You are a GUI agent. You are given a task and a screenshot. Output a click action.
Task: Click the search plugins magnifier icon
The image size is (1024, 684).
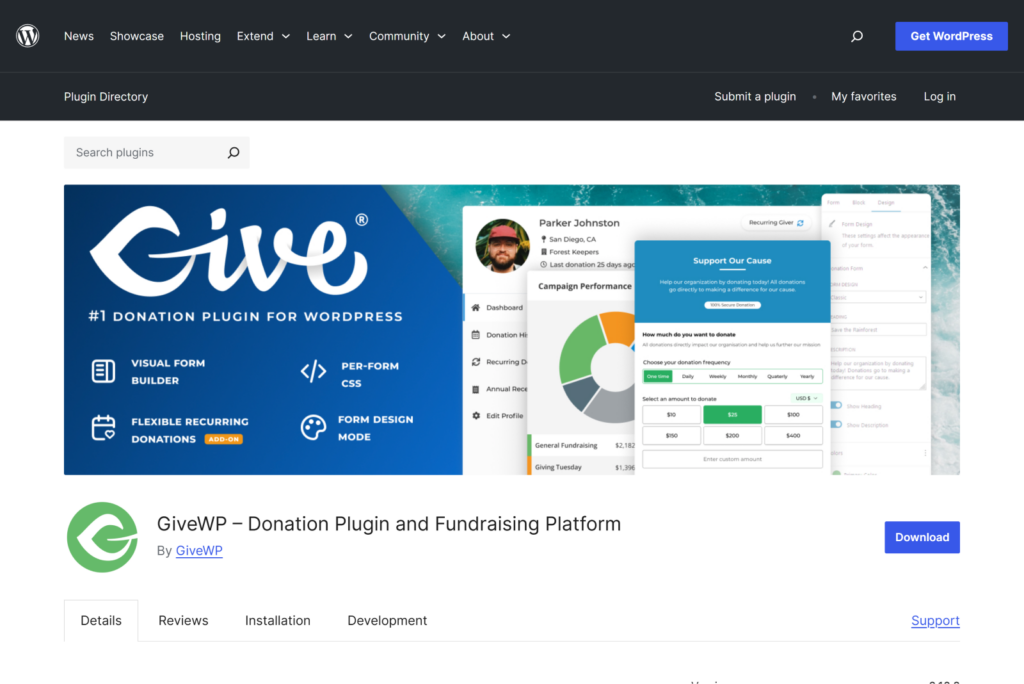pos(233,152)
